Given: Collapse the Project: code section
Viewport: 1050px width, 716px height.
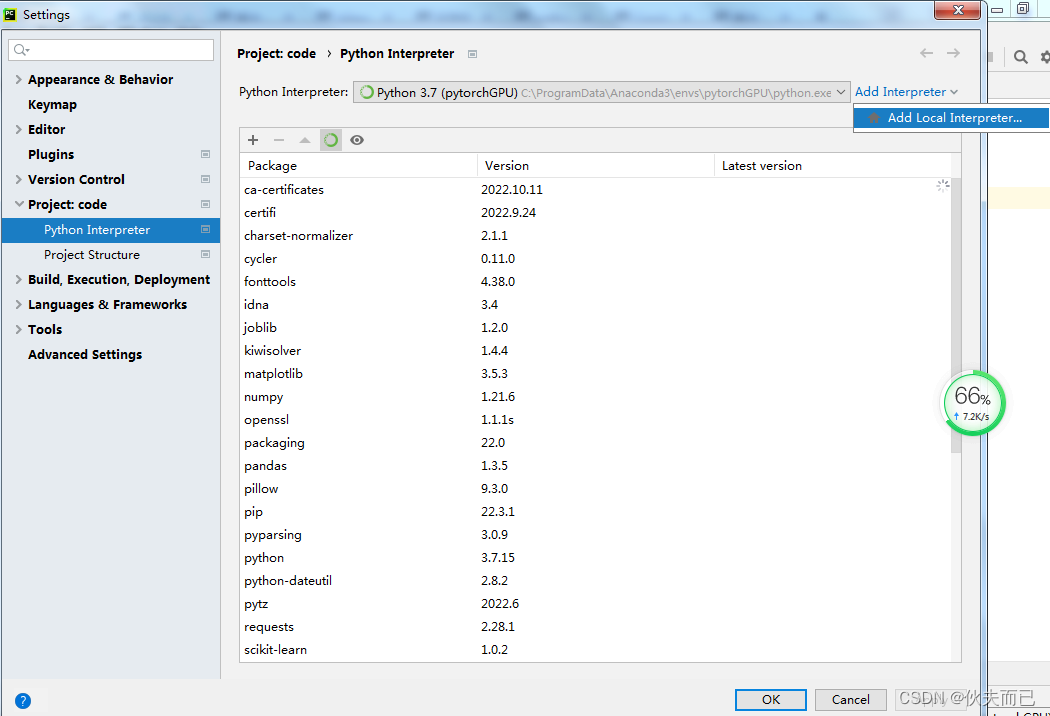Looking at the screenshot, I should coord(19,204).
